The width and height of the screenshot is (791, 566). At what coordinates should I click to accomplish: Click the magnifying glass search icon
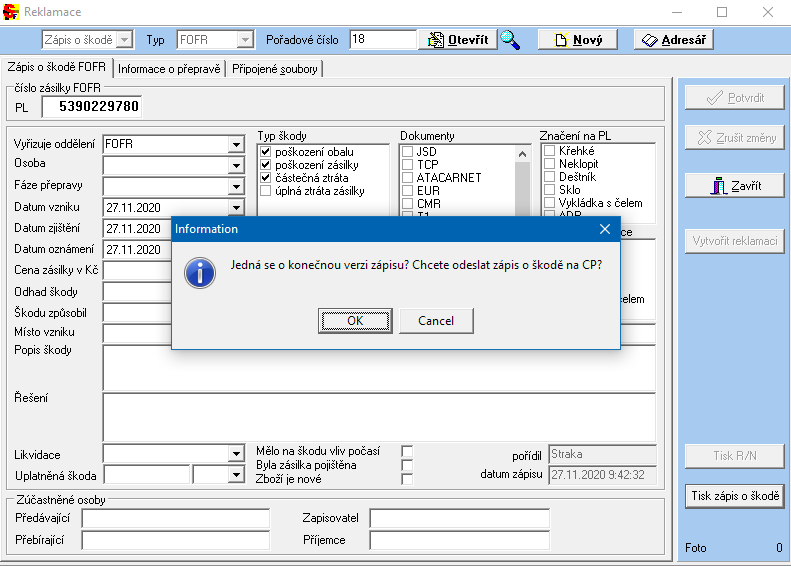click(510, 40)
